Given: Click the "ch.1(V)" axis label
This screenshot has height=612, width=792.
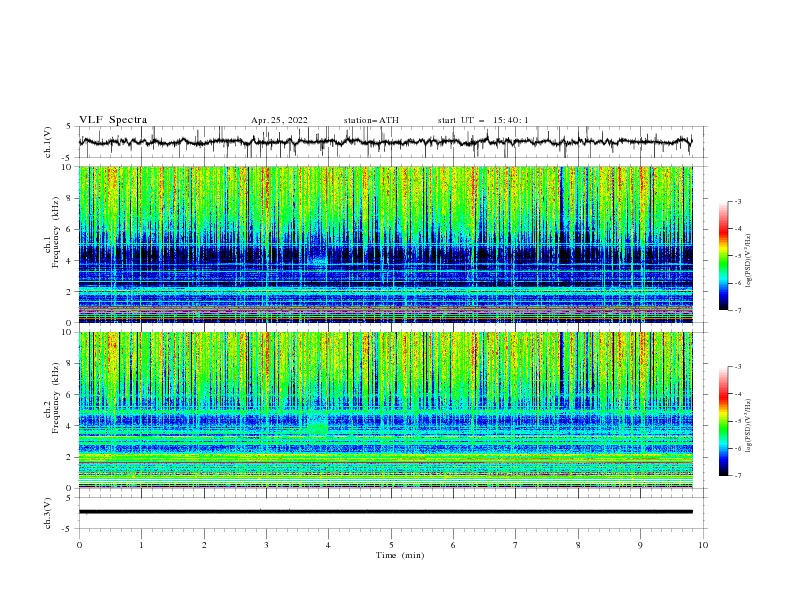Looking at the screenshot, I should (x=48, y=142).
